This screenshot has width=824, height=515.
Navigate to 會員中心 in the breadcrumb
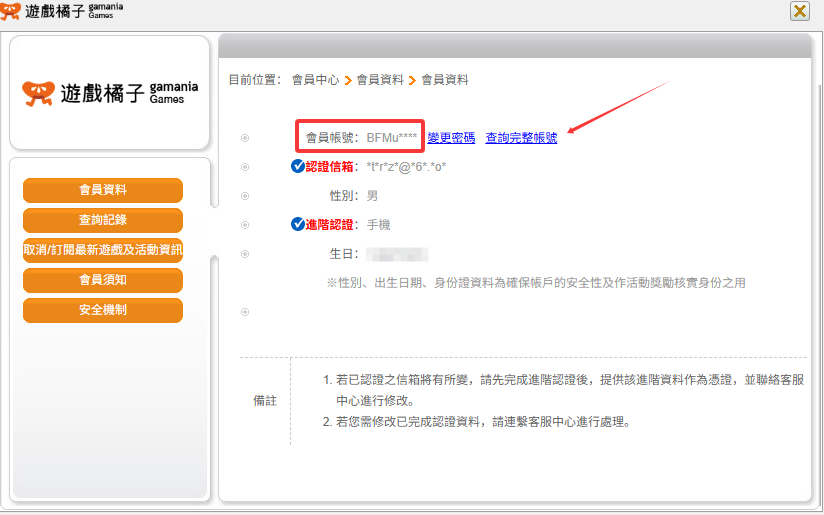pos(315,79)
